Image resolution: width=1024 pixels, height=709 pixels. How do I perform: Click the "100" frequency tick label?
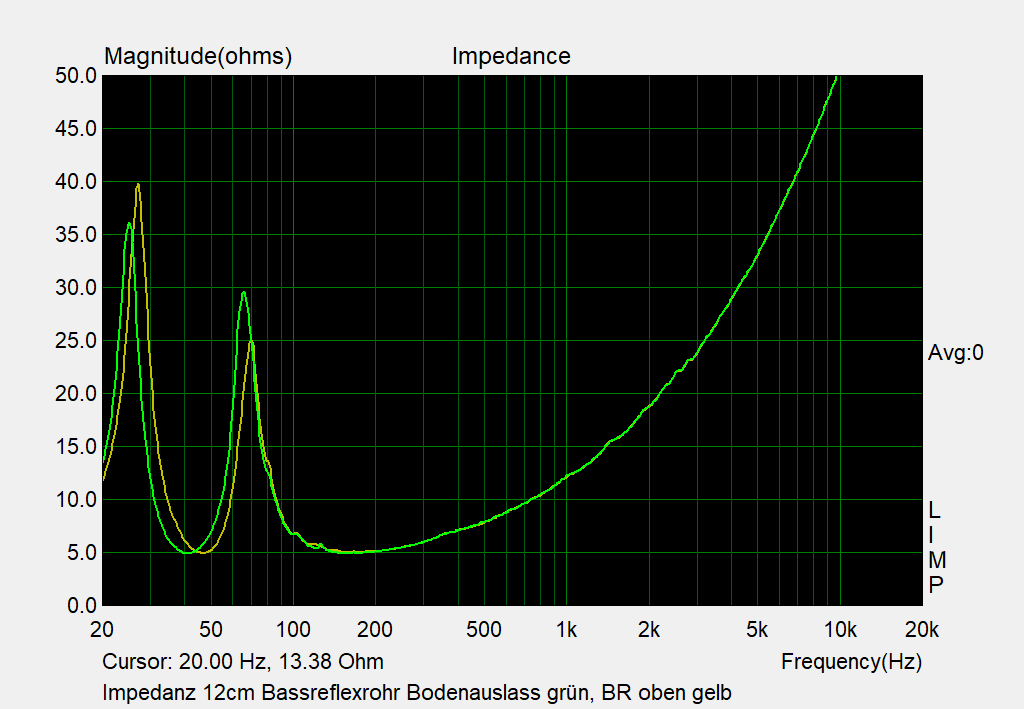(x=293, y=630)
